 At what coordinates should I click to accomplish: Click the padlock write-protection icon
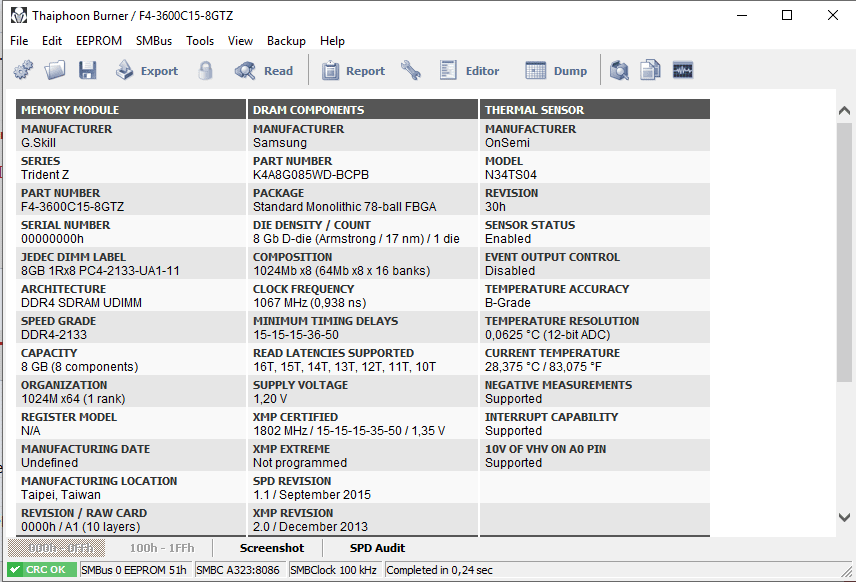pos(205,70)
